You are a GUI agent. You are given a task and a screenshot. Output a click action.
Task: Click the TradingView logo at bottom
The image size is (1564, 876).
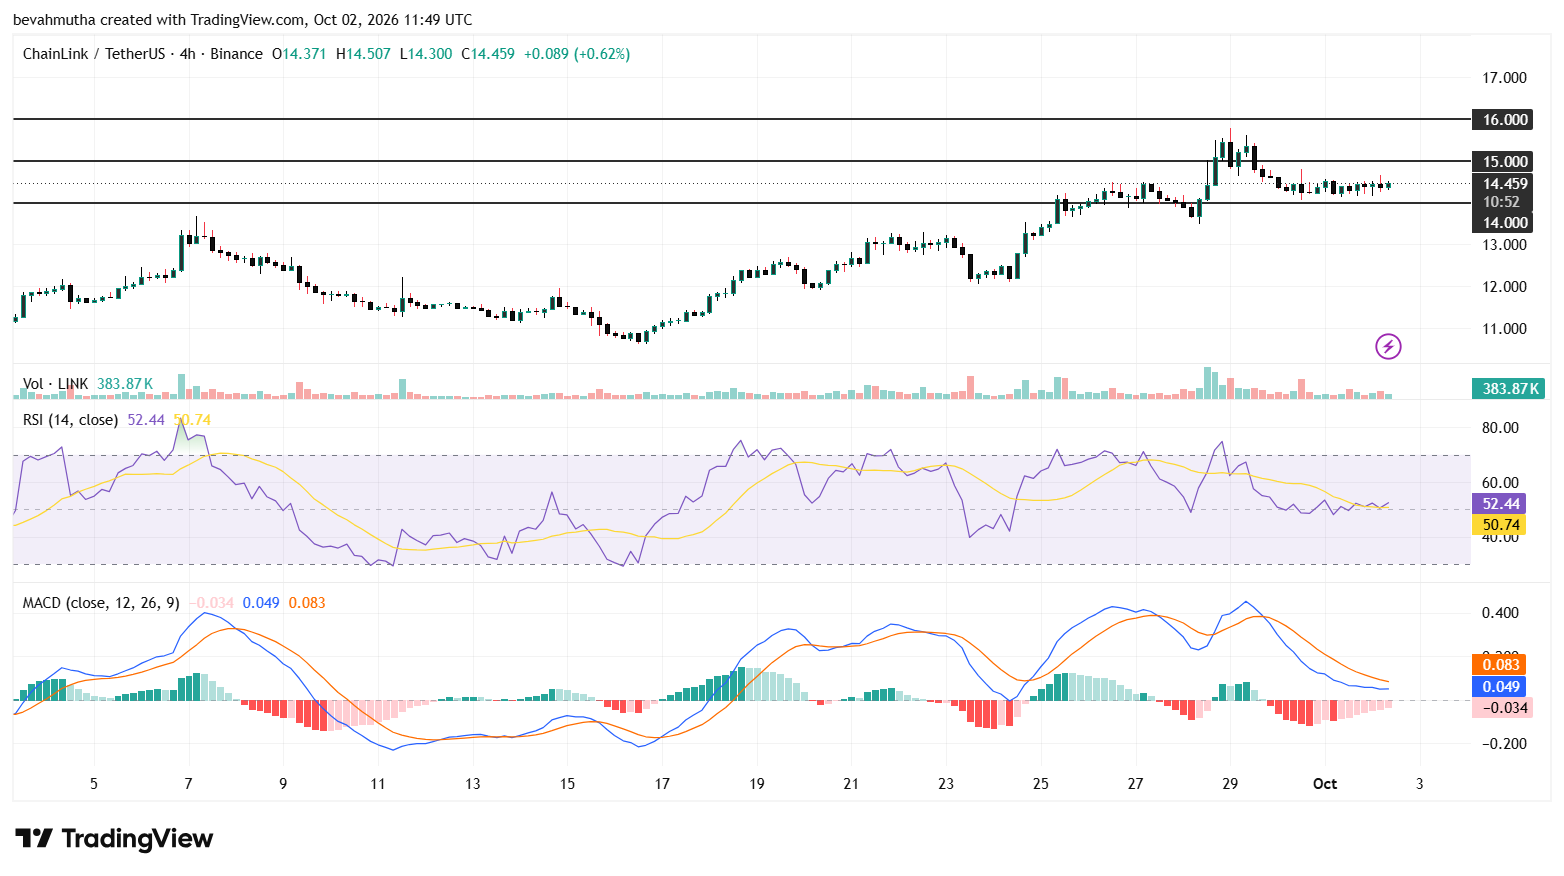click(x=114, y=838)
